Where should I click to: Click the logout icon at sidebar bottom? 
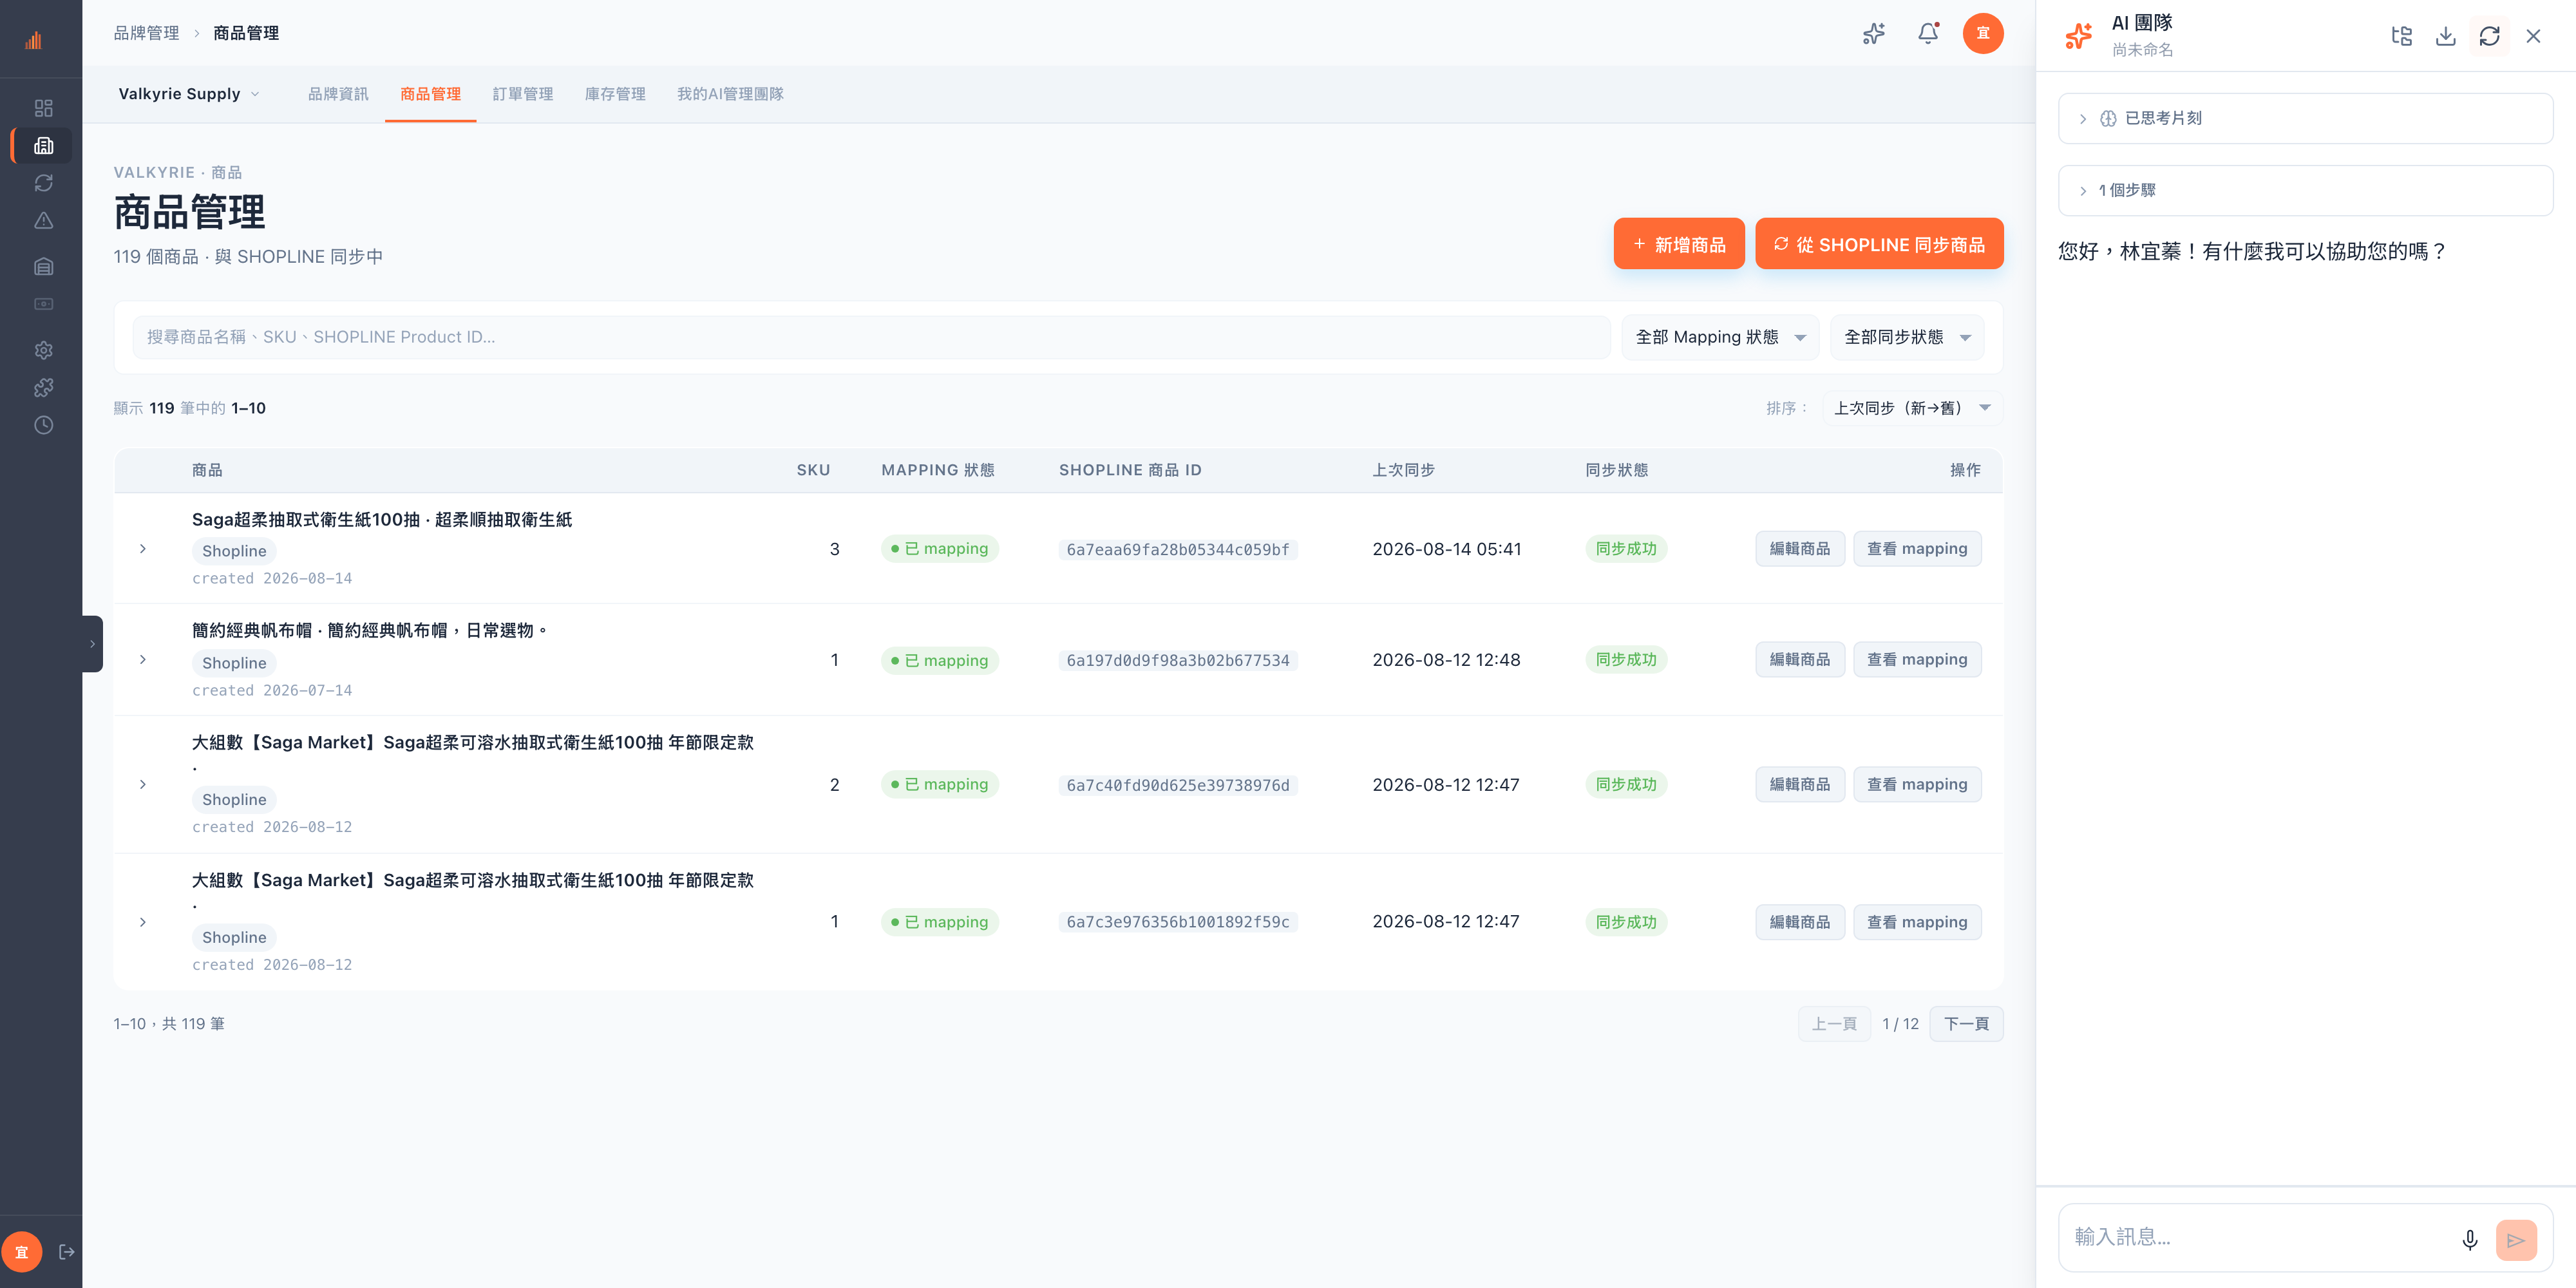point(67,1252)
